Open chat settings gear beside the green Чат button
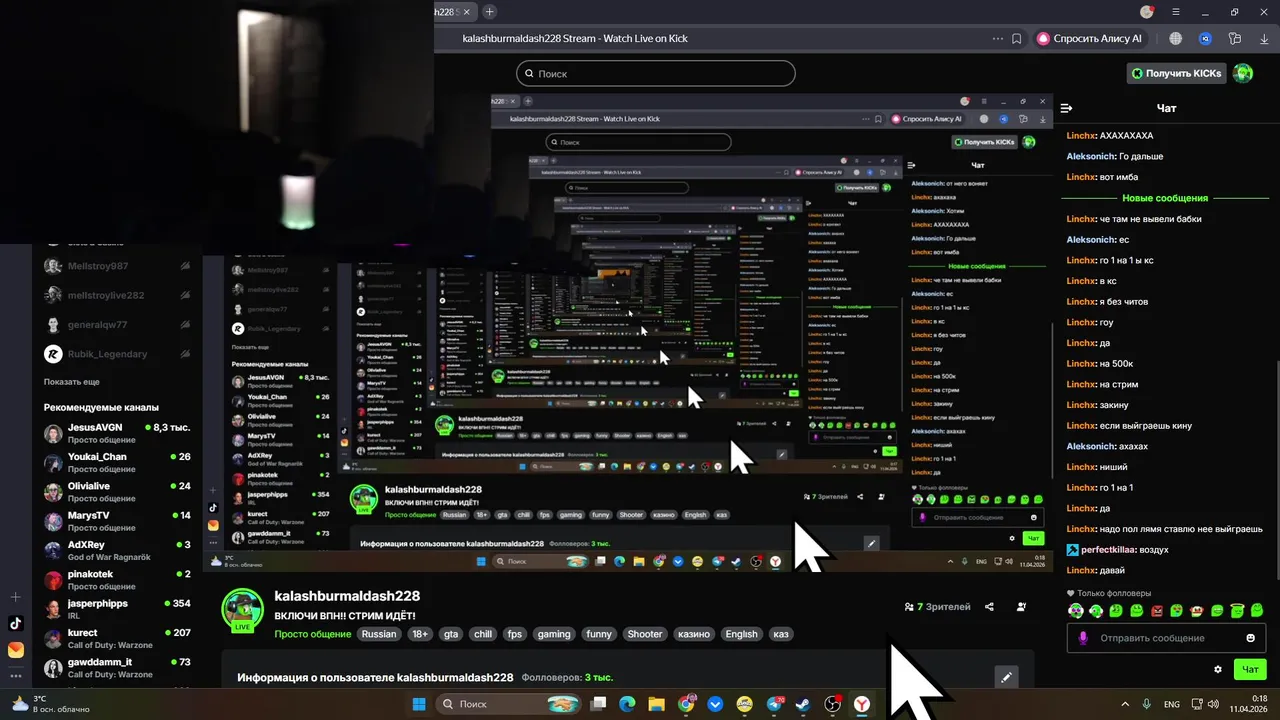Viewport: 1280px width, 720px height. (x=1218, y=669)
